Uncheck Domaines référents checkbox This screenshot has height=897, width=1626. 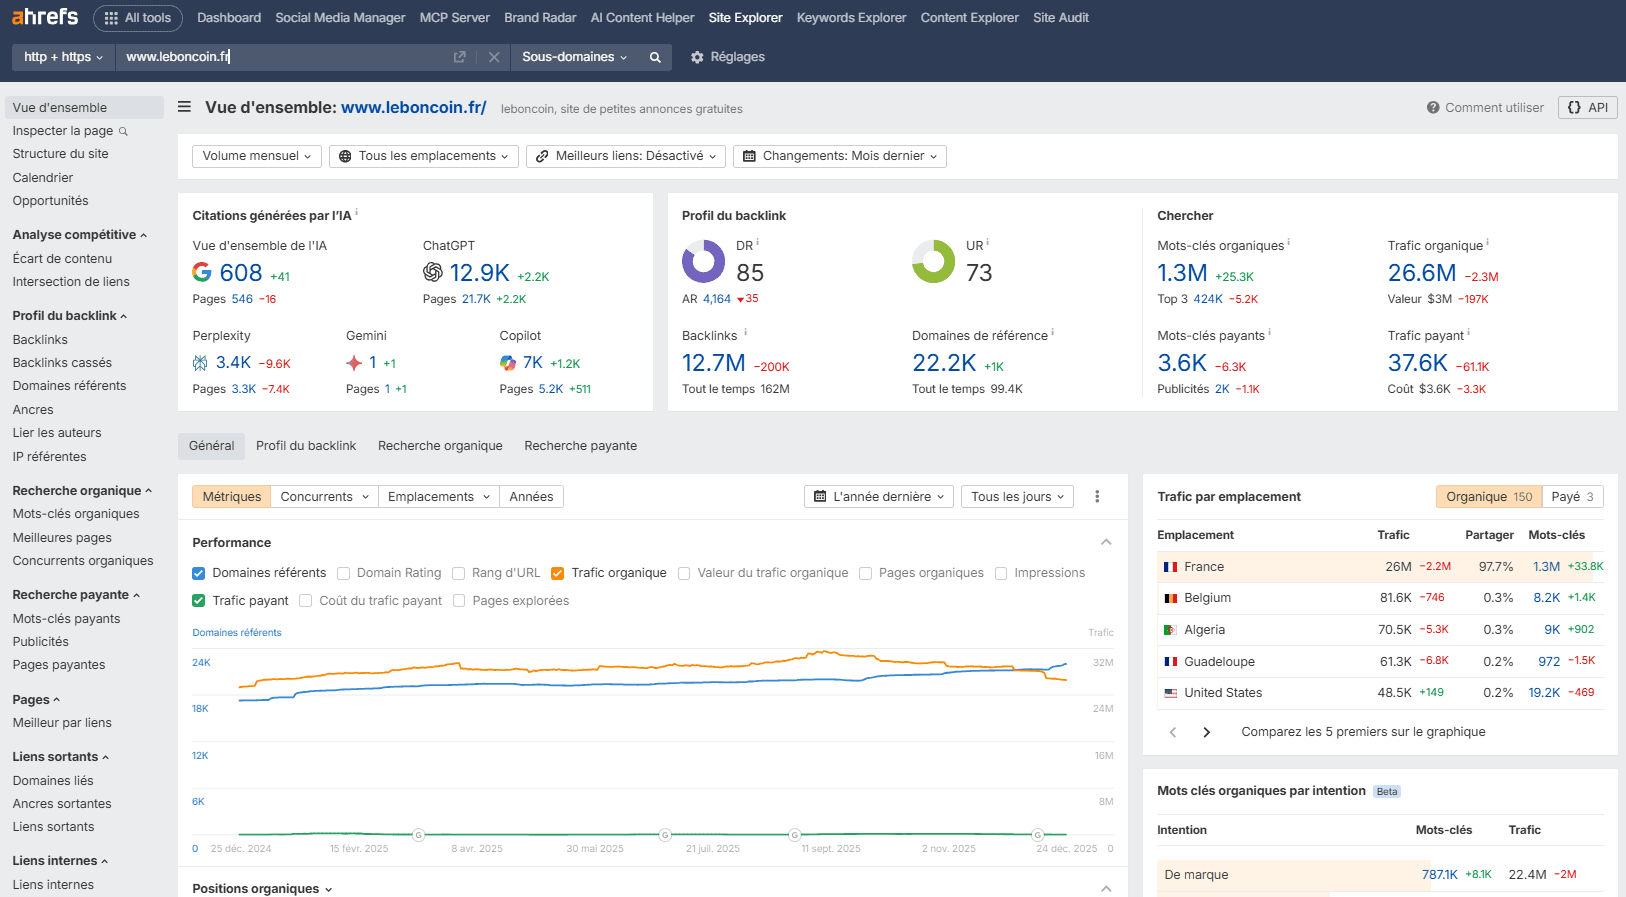[198, 573]
